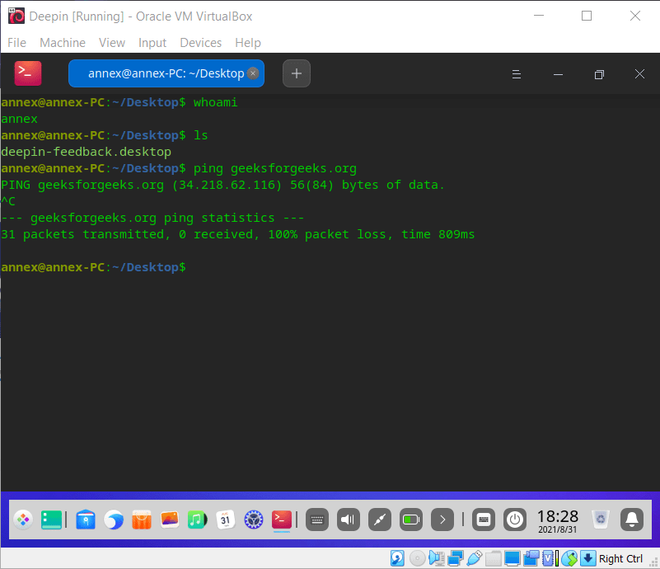Launch the green Music player dock icon
Image resolution: width=660 pixels, height=569 pixels.
coord(197,520)
